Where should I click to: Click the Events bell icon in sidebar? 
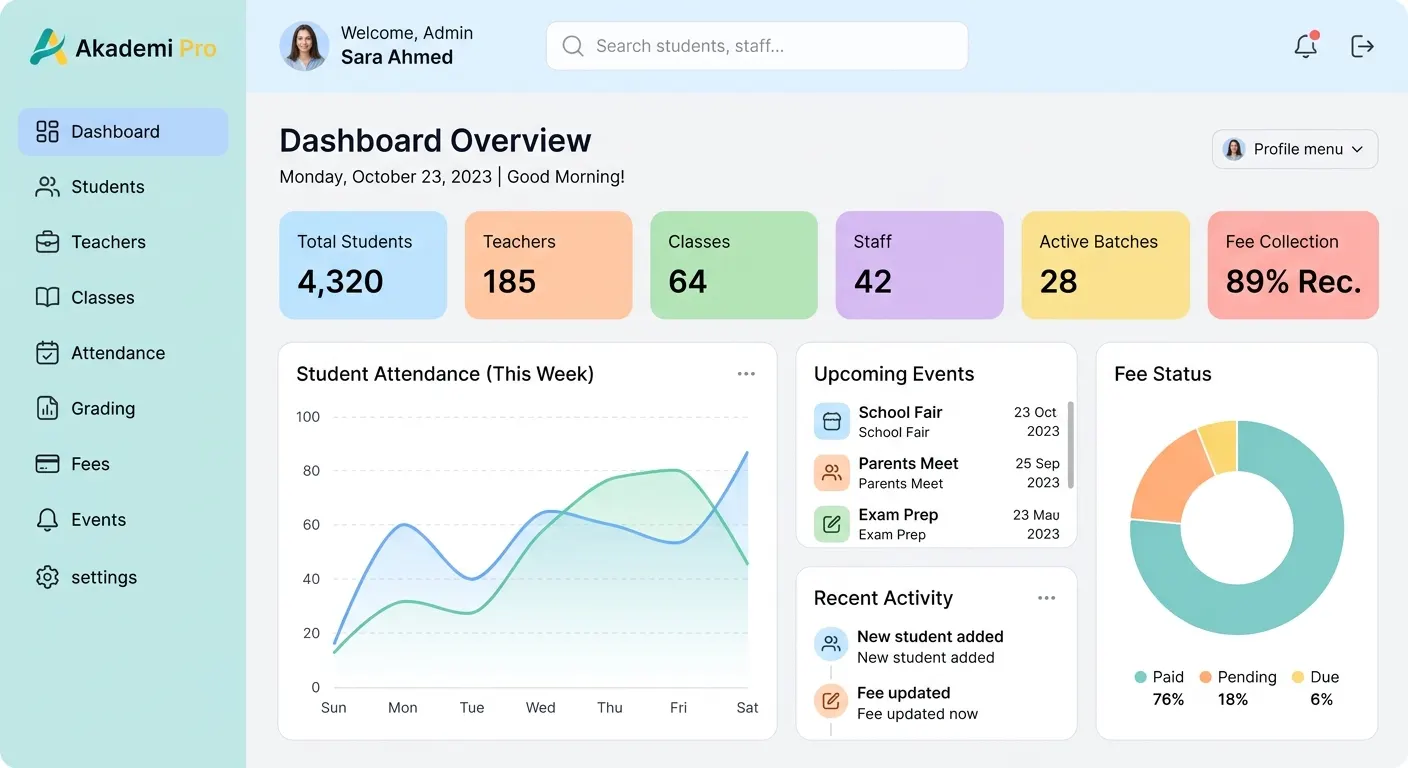tap(47, 520)
